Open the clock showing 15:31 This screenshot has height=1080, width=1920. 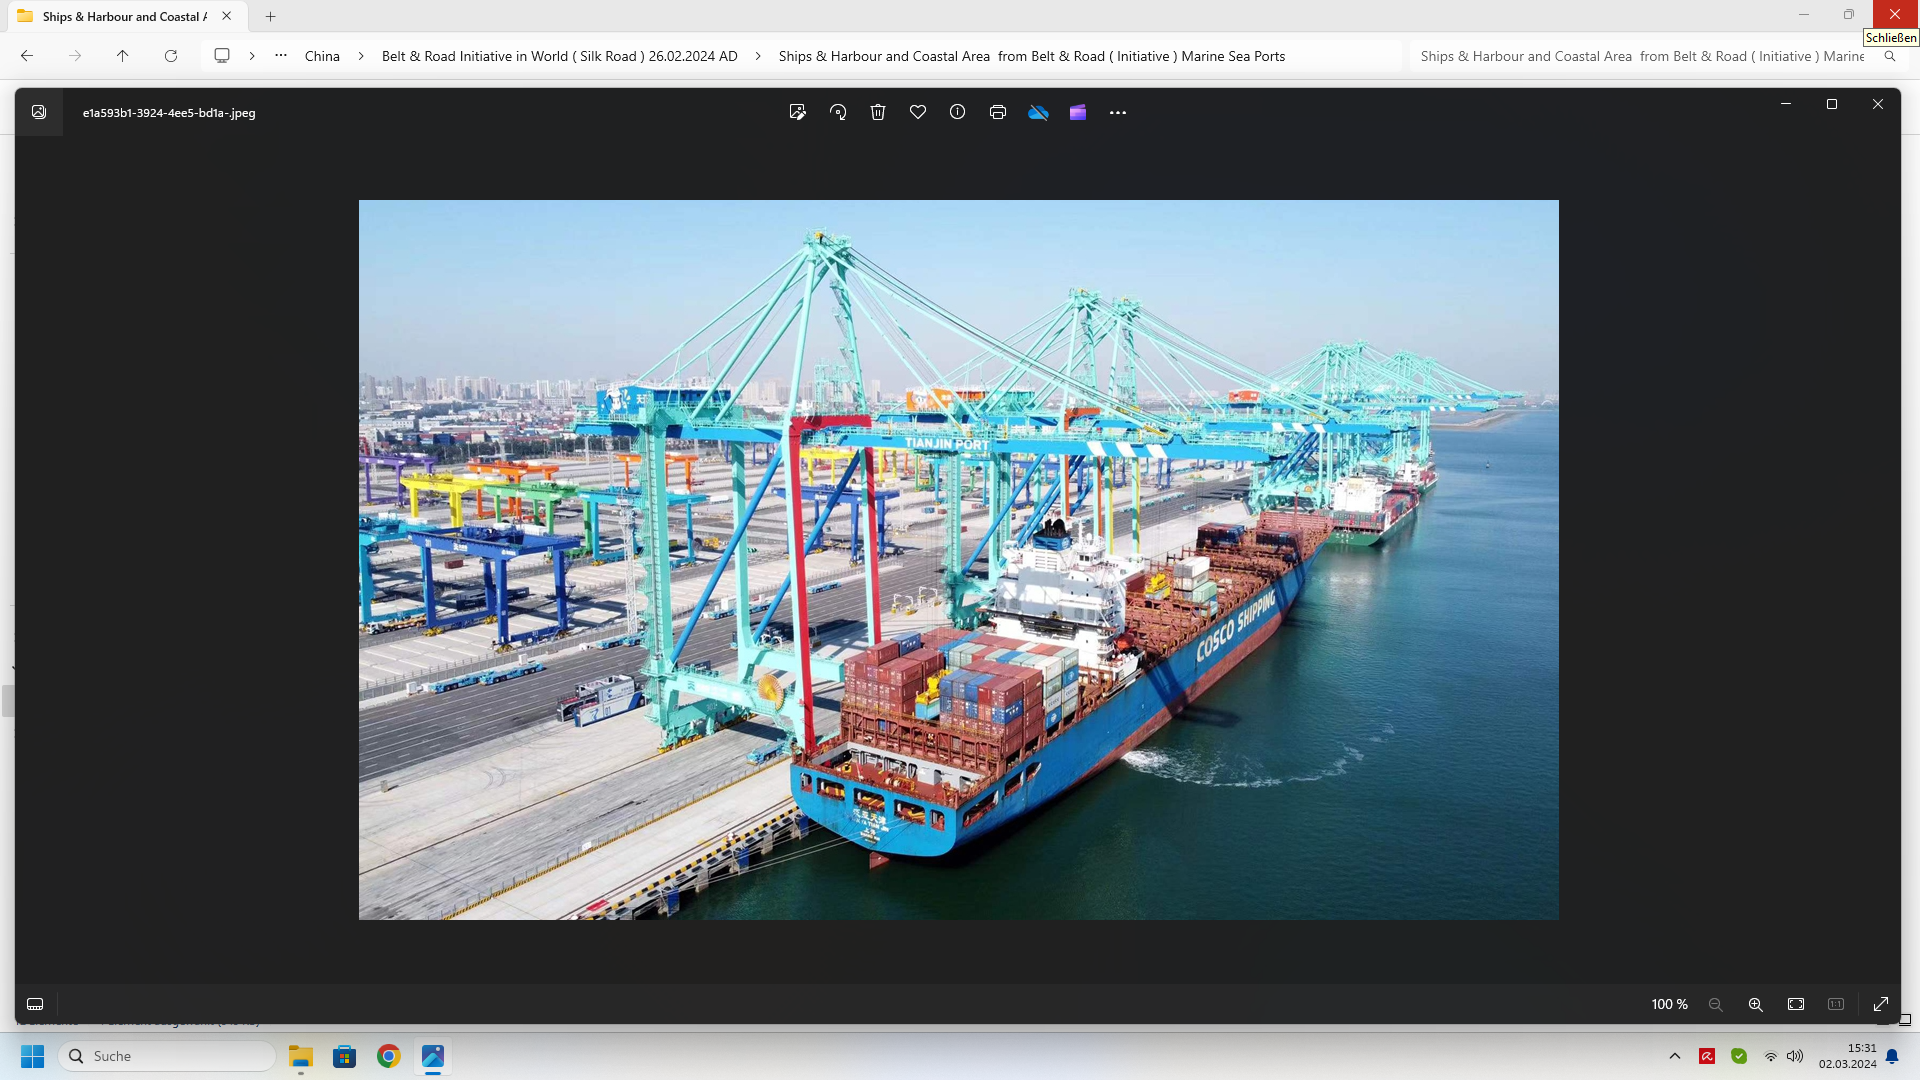(1848, 1056)
